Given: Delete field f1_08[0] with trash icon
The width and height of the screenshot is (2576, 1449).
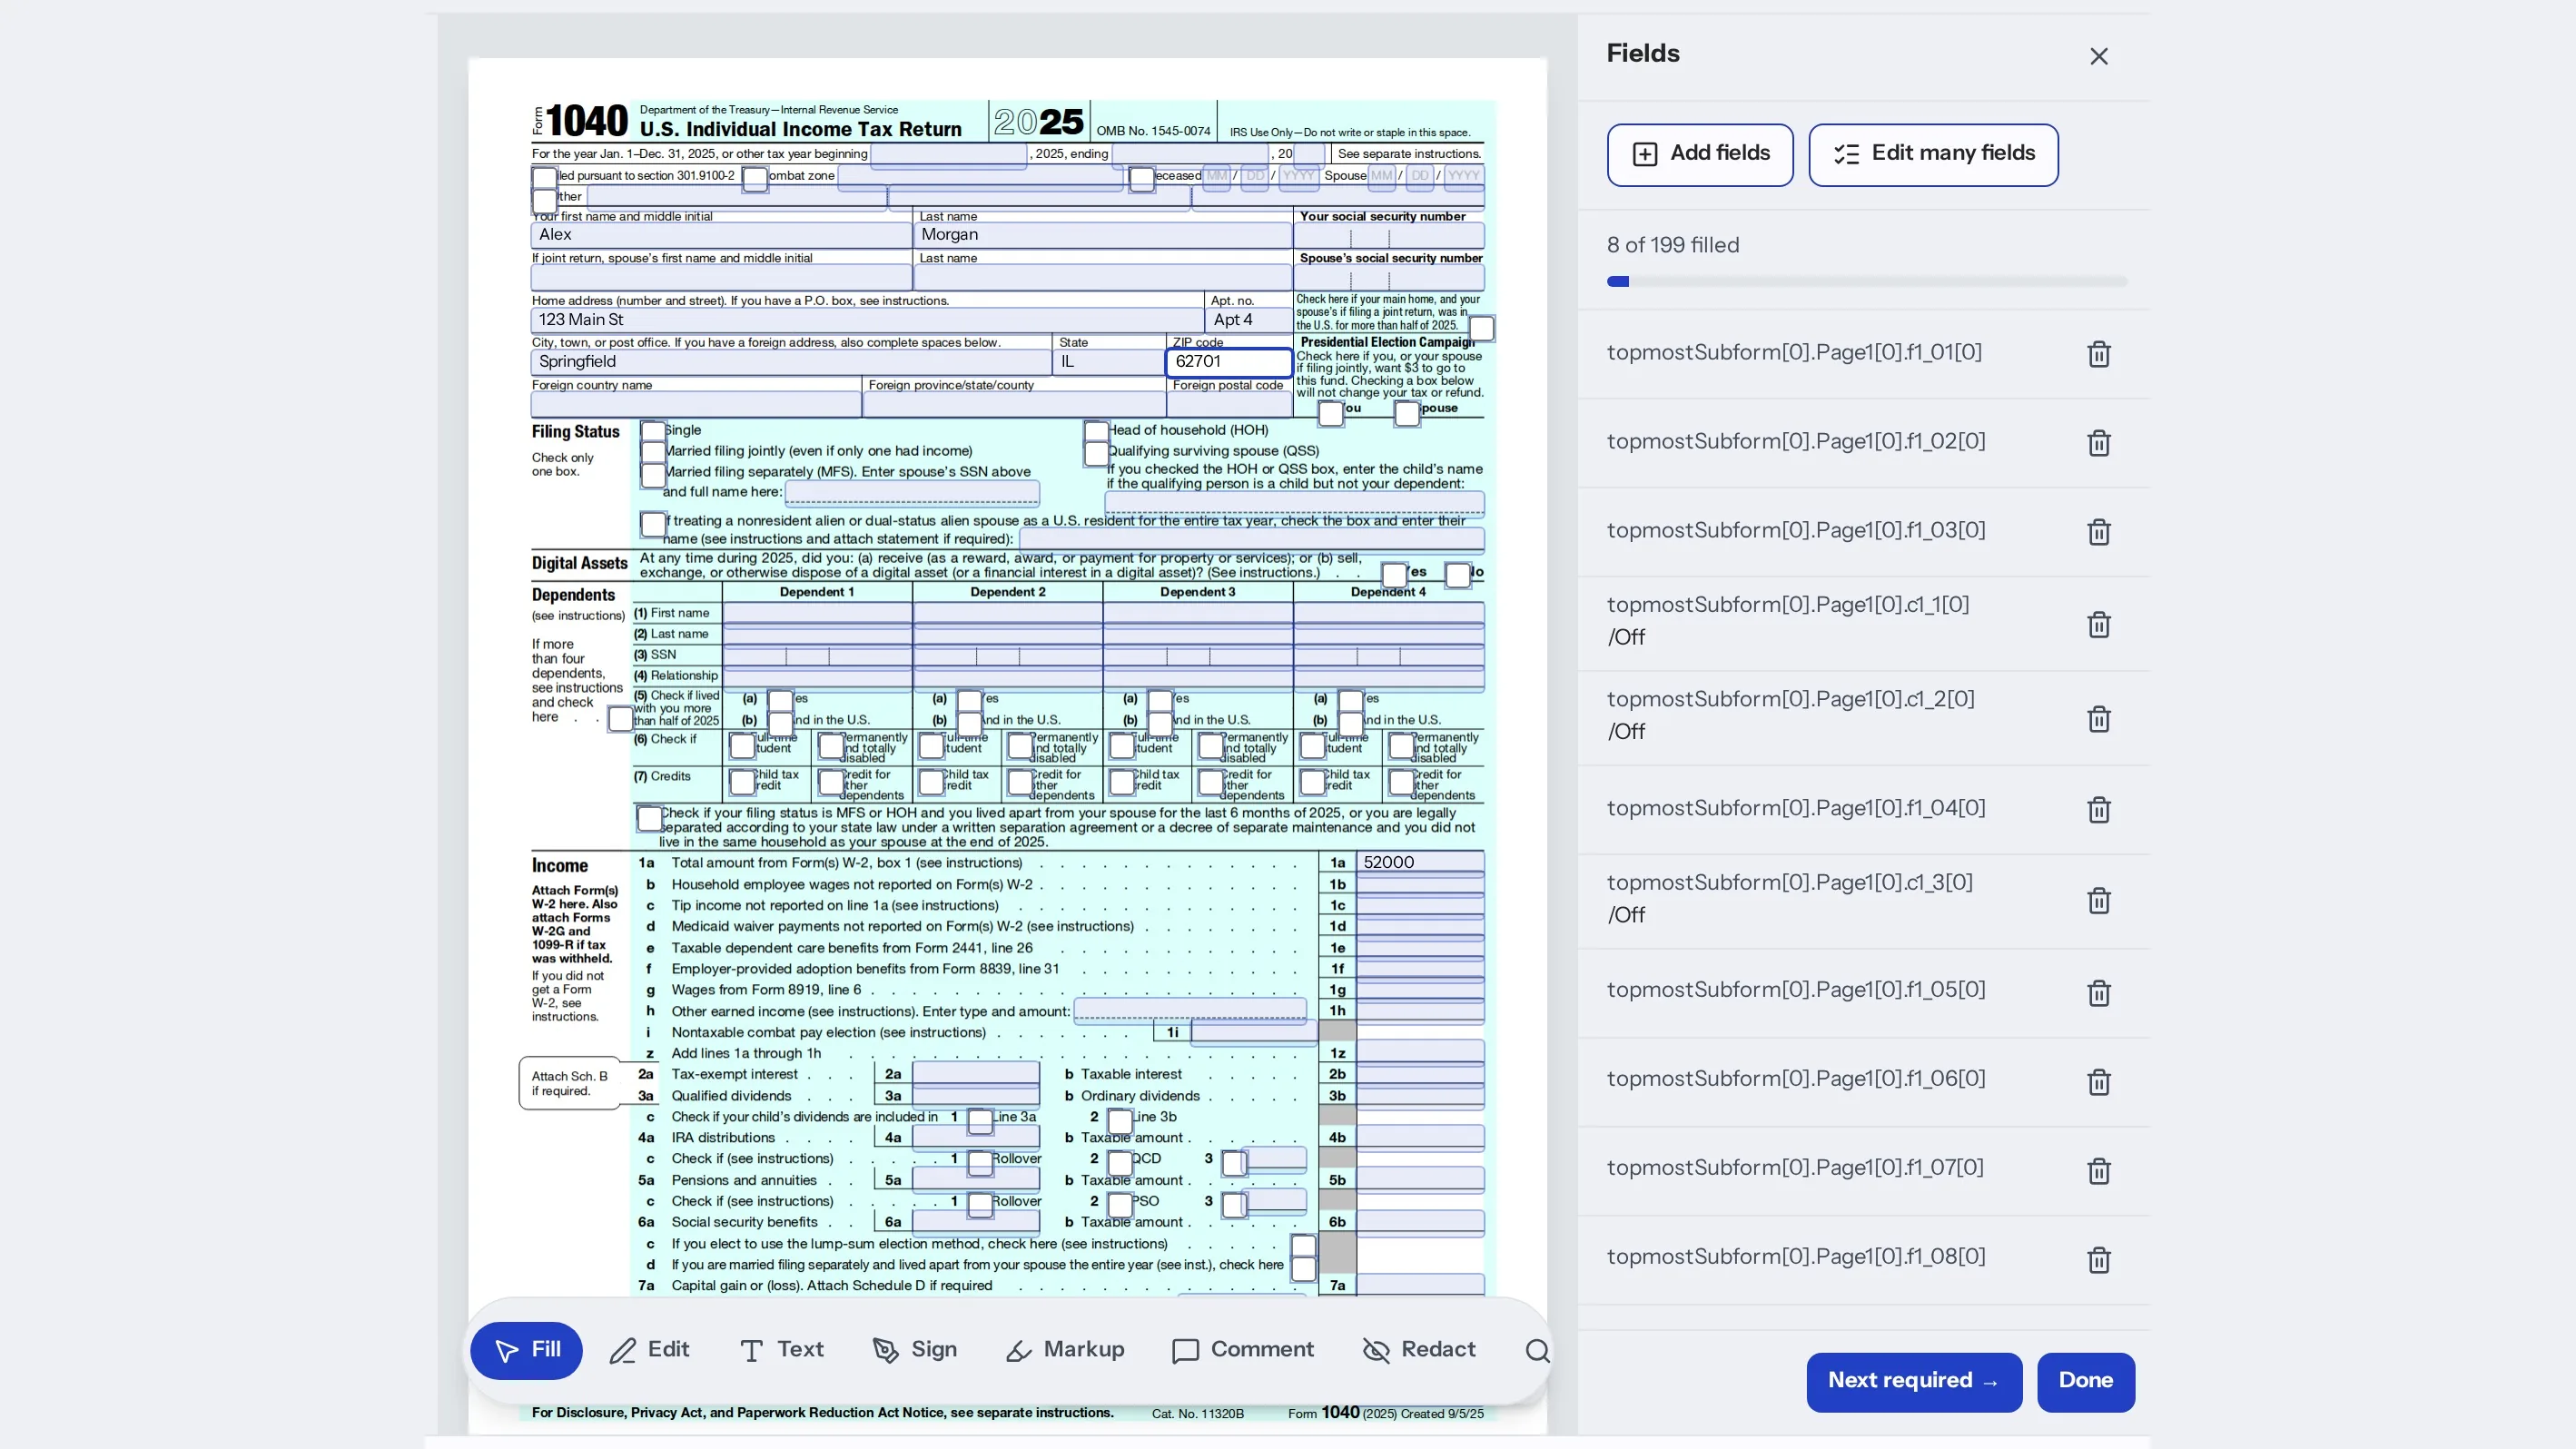Looking at the screenshot, I should point(2098,1260).
